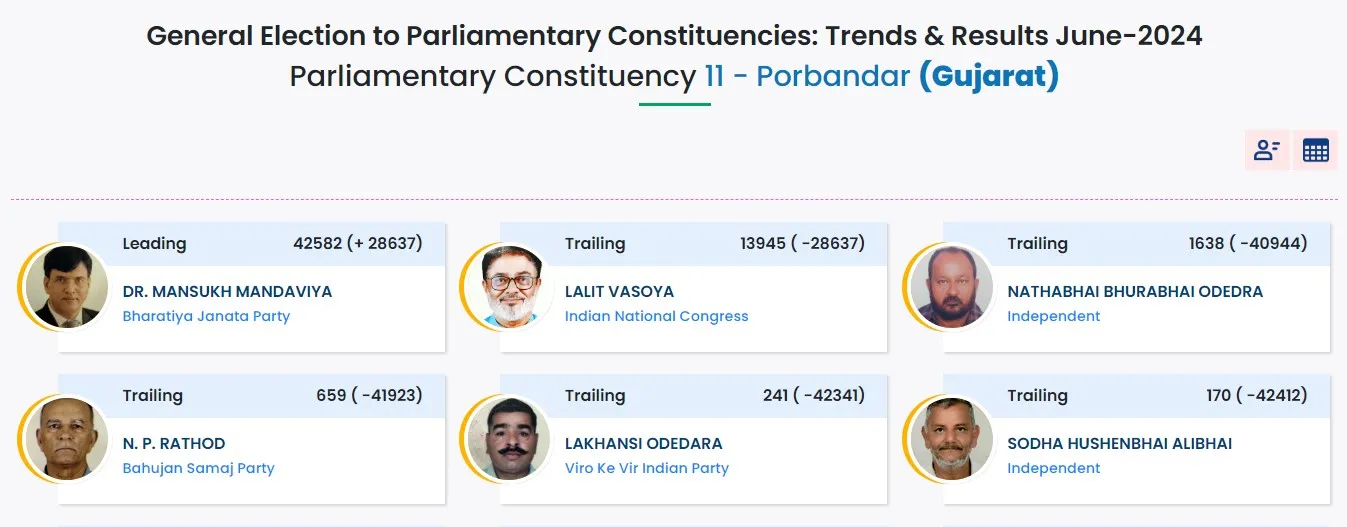Image resolution: width=1347 pixels, height=527 pixels.
Task: Click the LALIT VASOYA name
Action: click(619, 292)
